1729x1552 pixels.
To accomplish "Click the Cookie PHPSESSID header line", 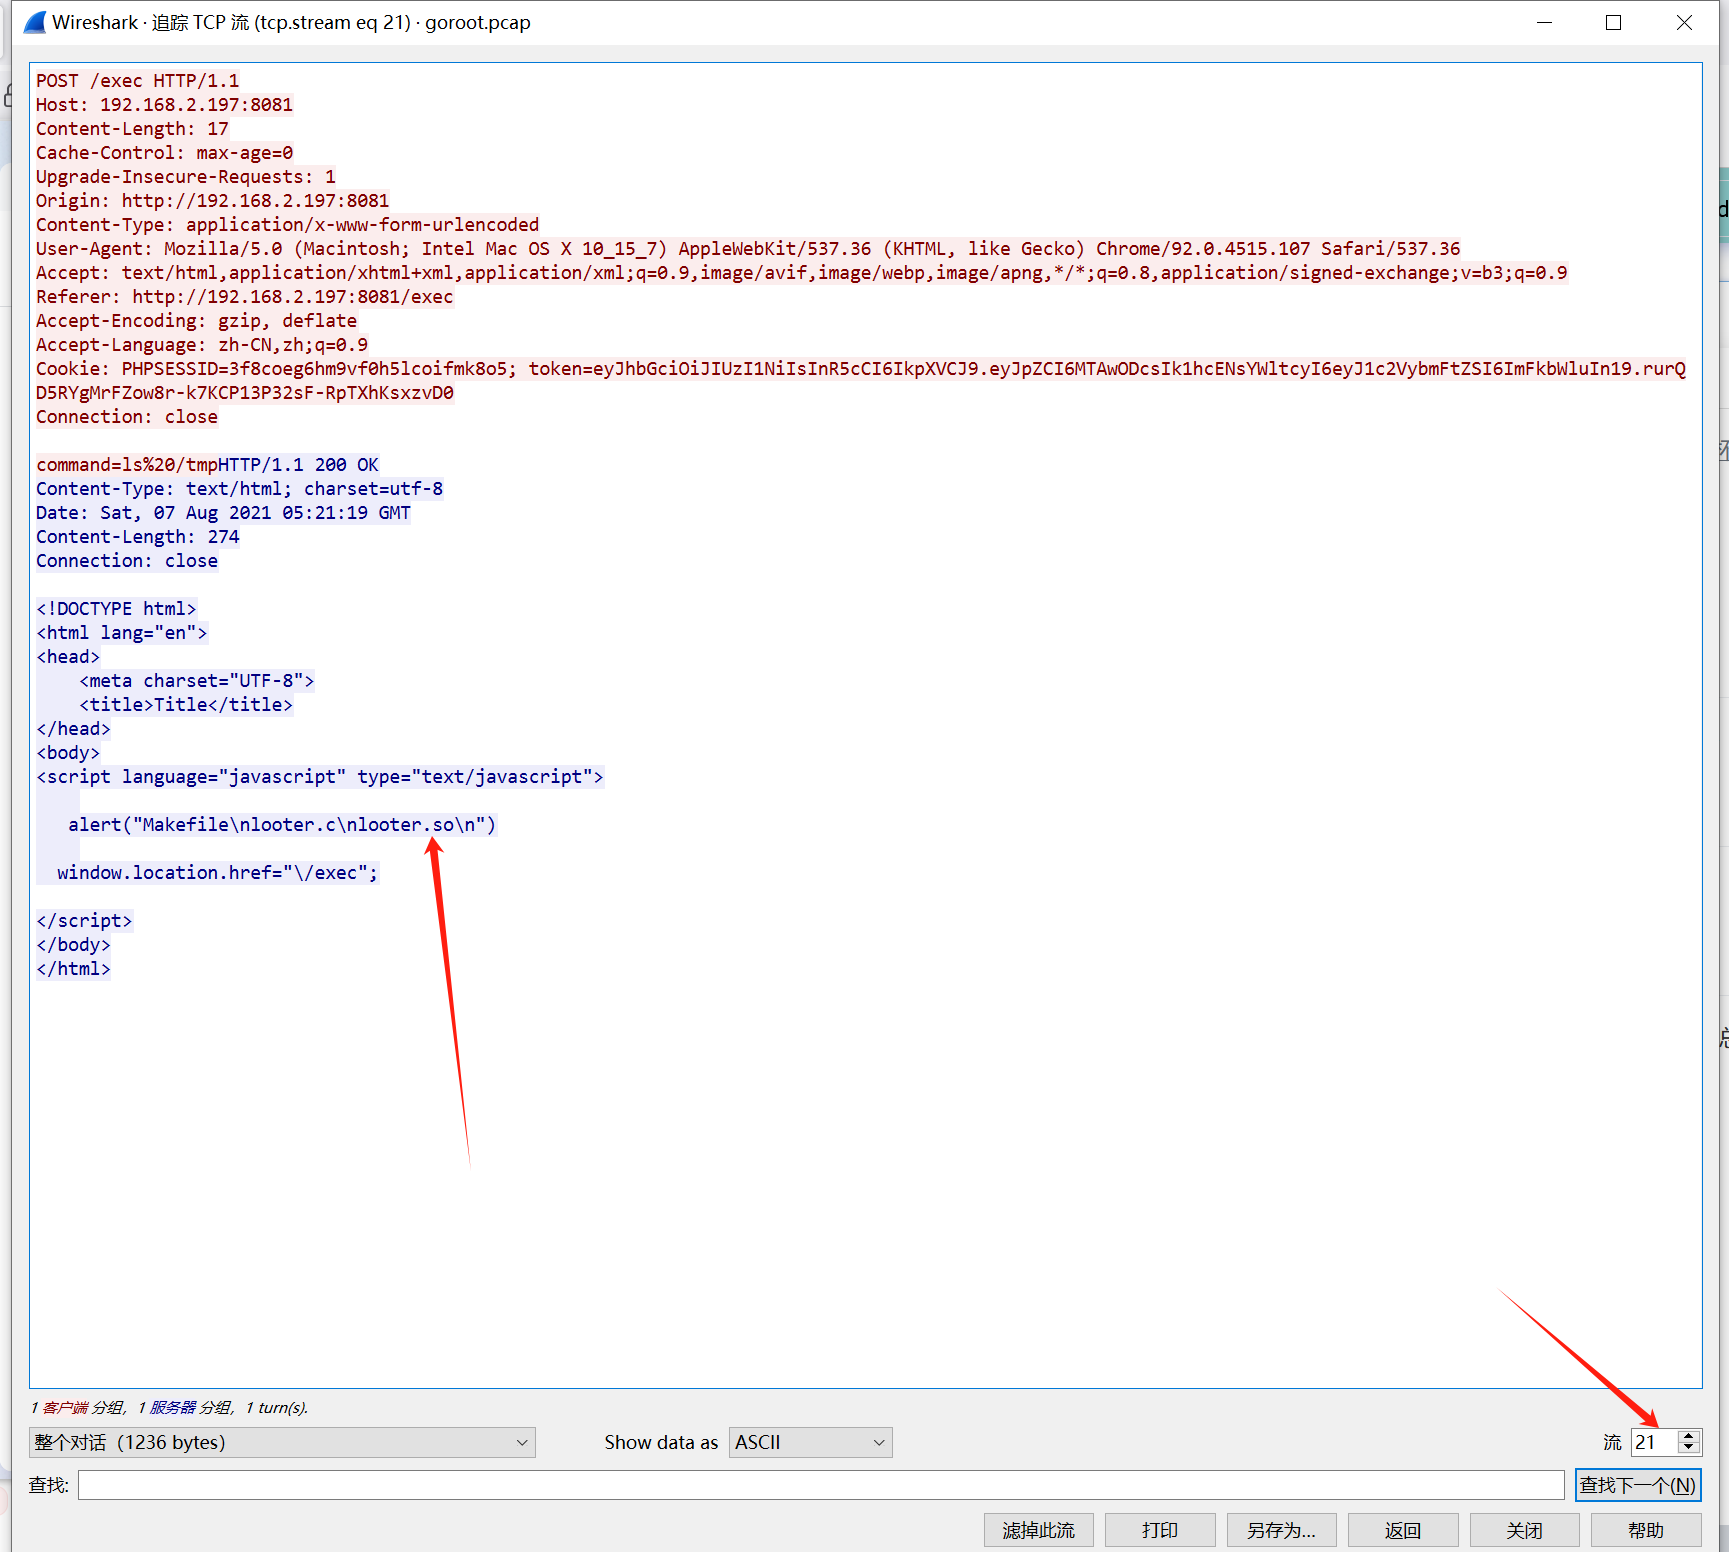I will pos(861,381).
